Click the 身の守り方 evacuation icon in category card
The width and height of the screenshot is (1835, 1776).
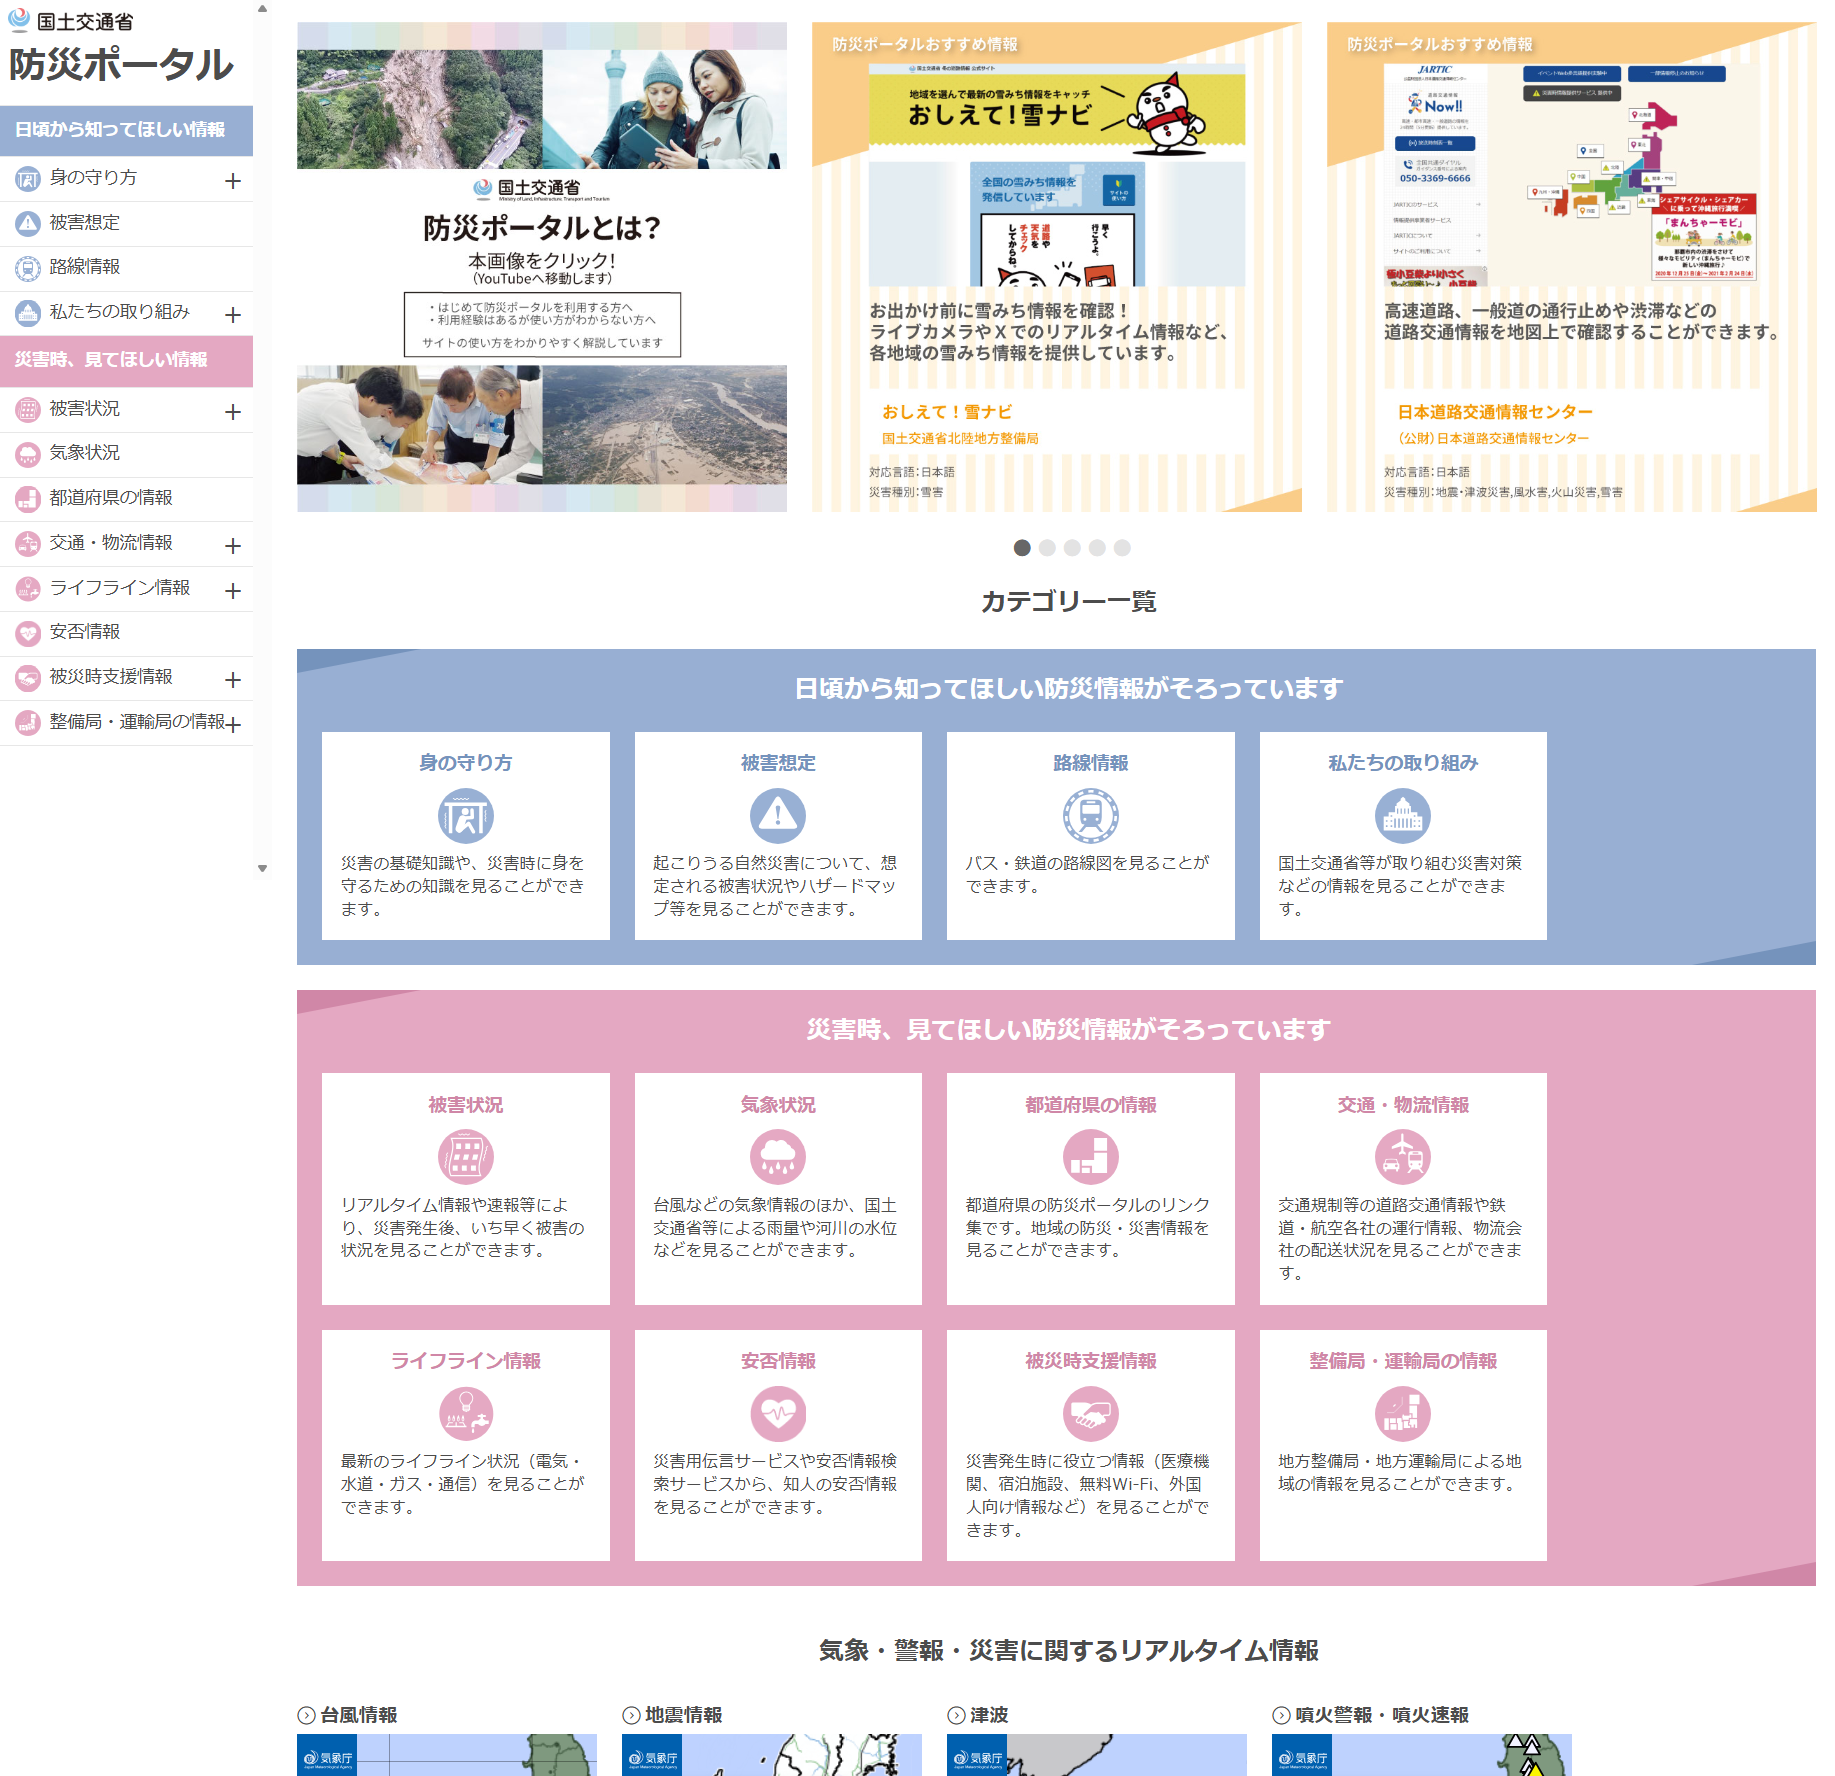point(465,816)
